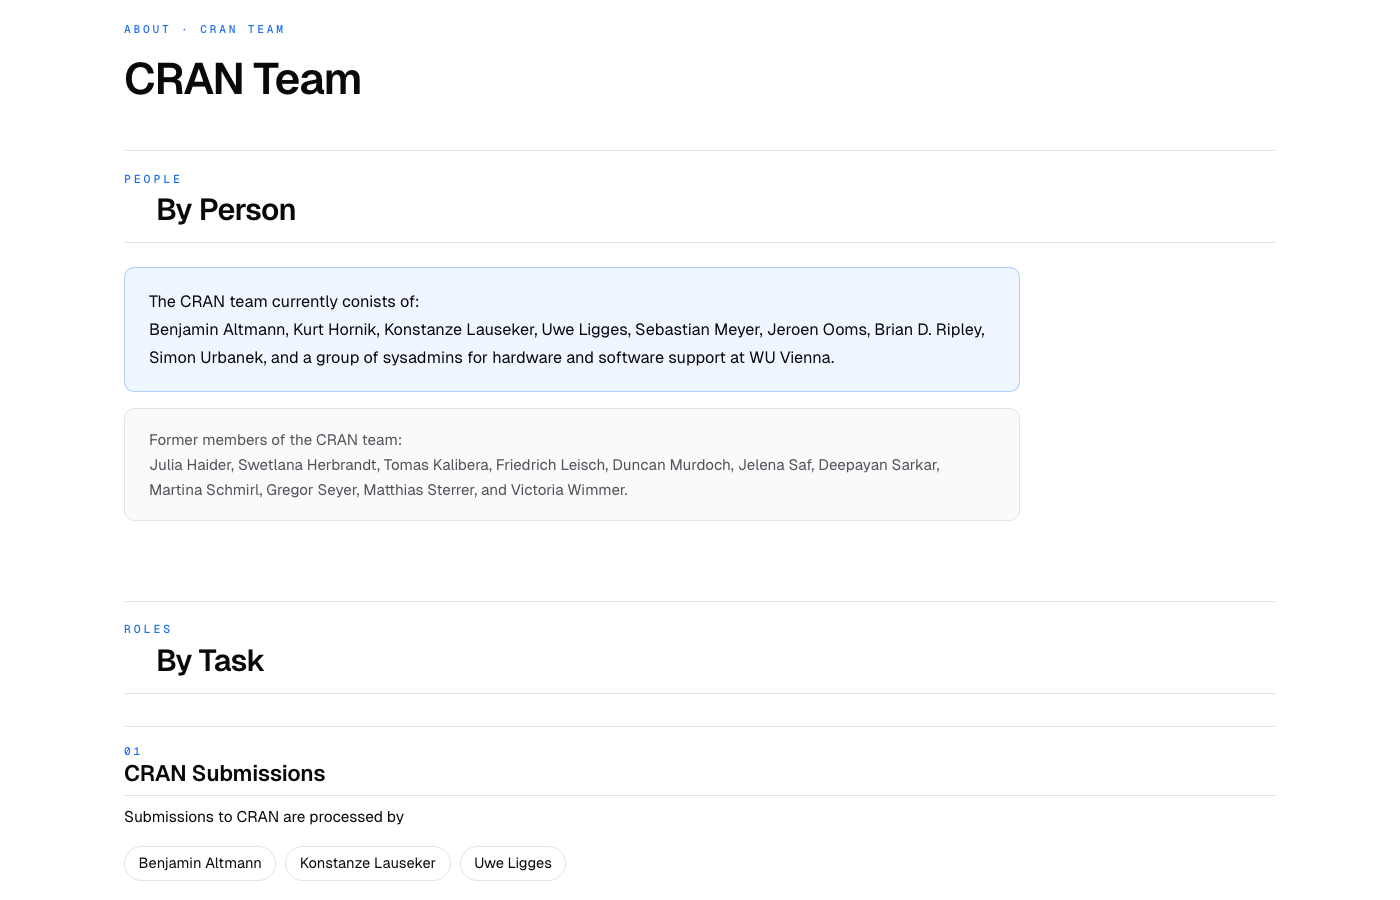Click the ROLES section label
Screen dimensions: 1400x900
[148, 630]
